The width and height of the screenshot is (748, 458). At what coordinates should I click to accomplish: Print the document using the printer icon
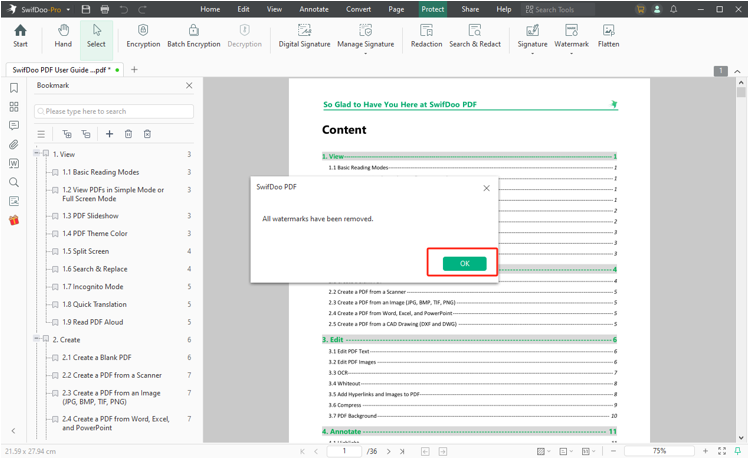click(105, 9)
